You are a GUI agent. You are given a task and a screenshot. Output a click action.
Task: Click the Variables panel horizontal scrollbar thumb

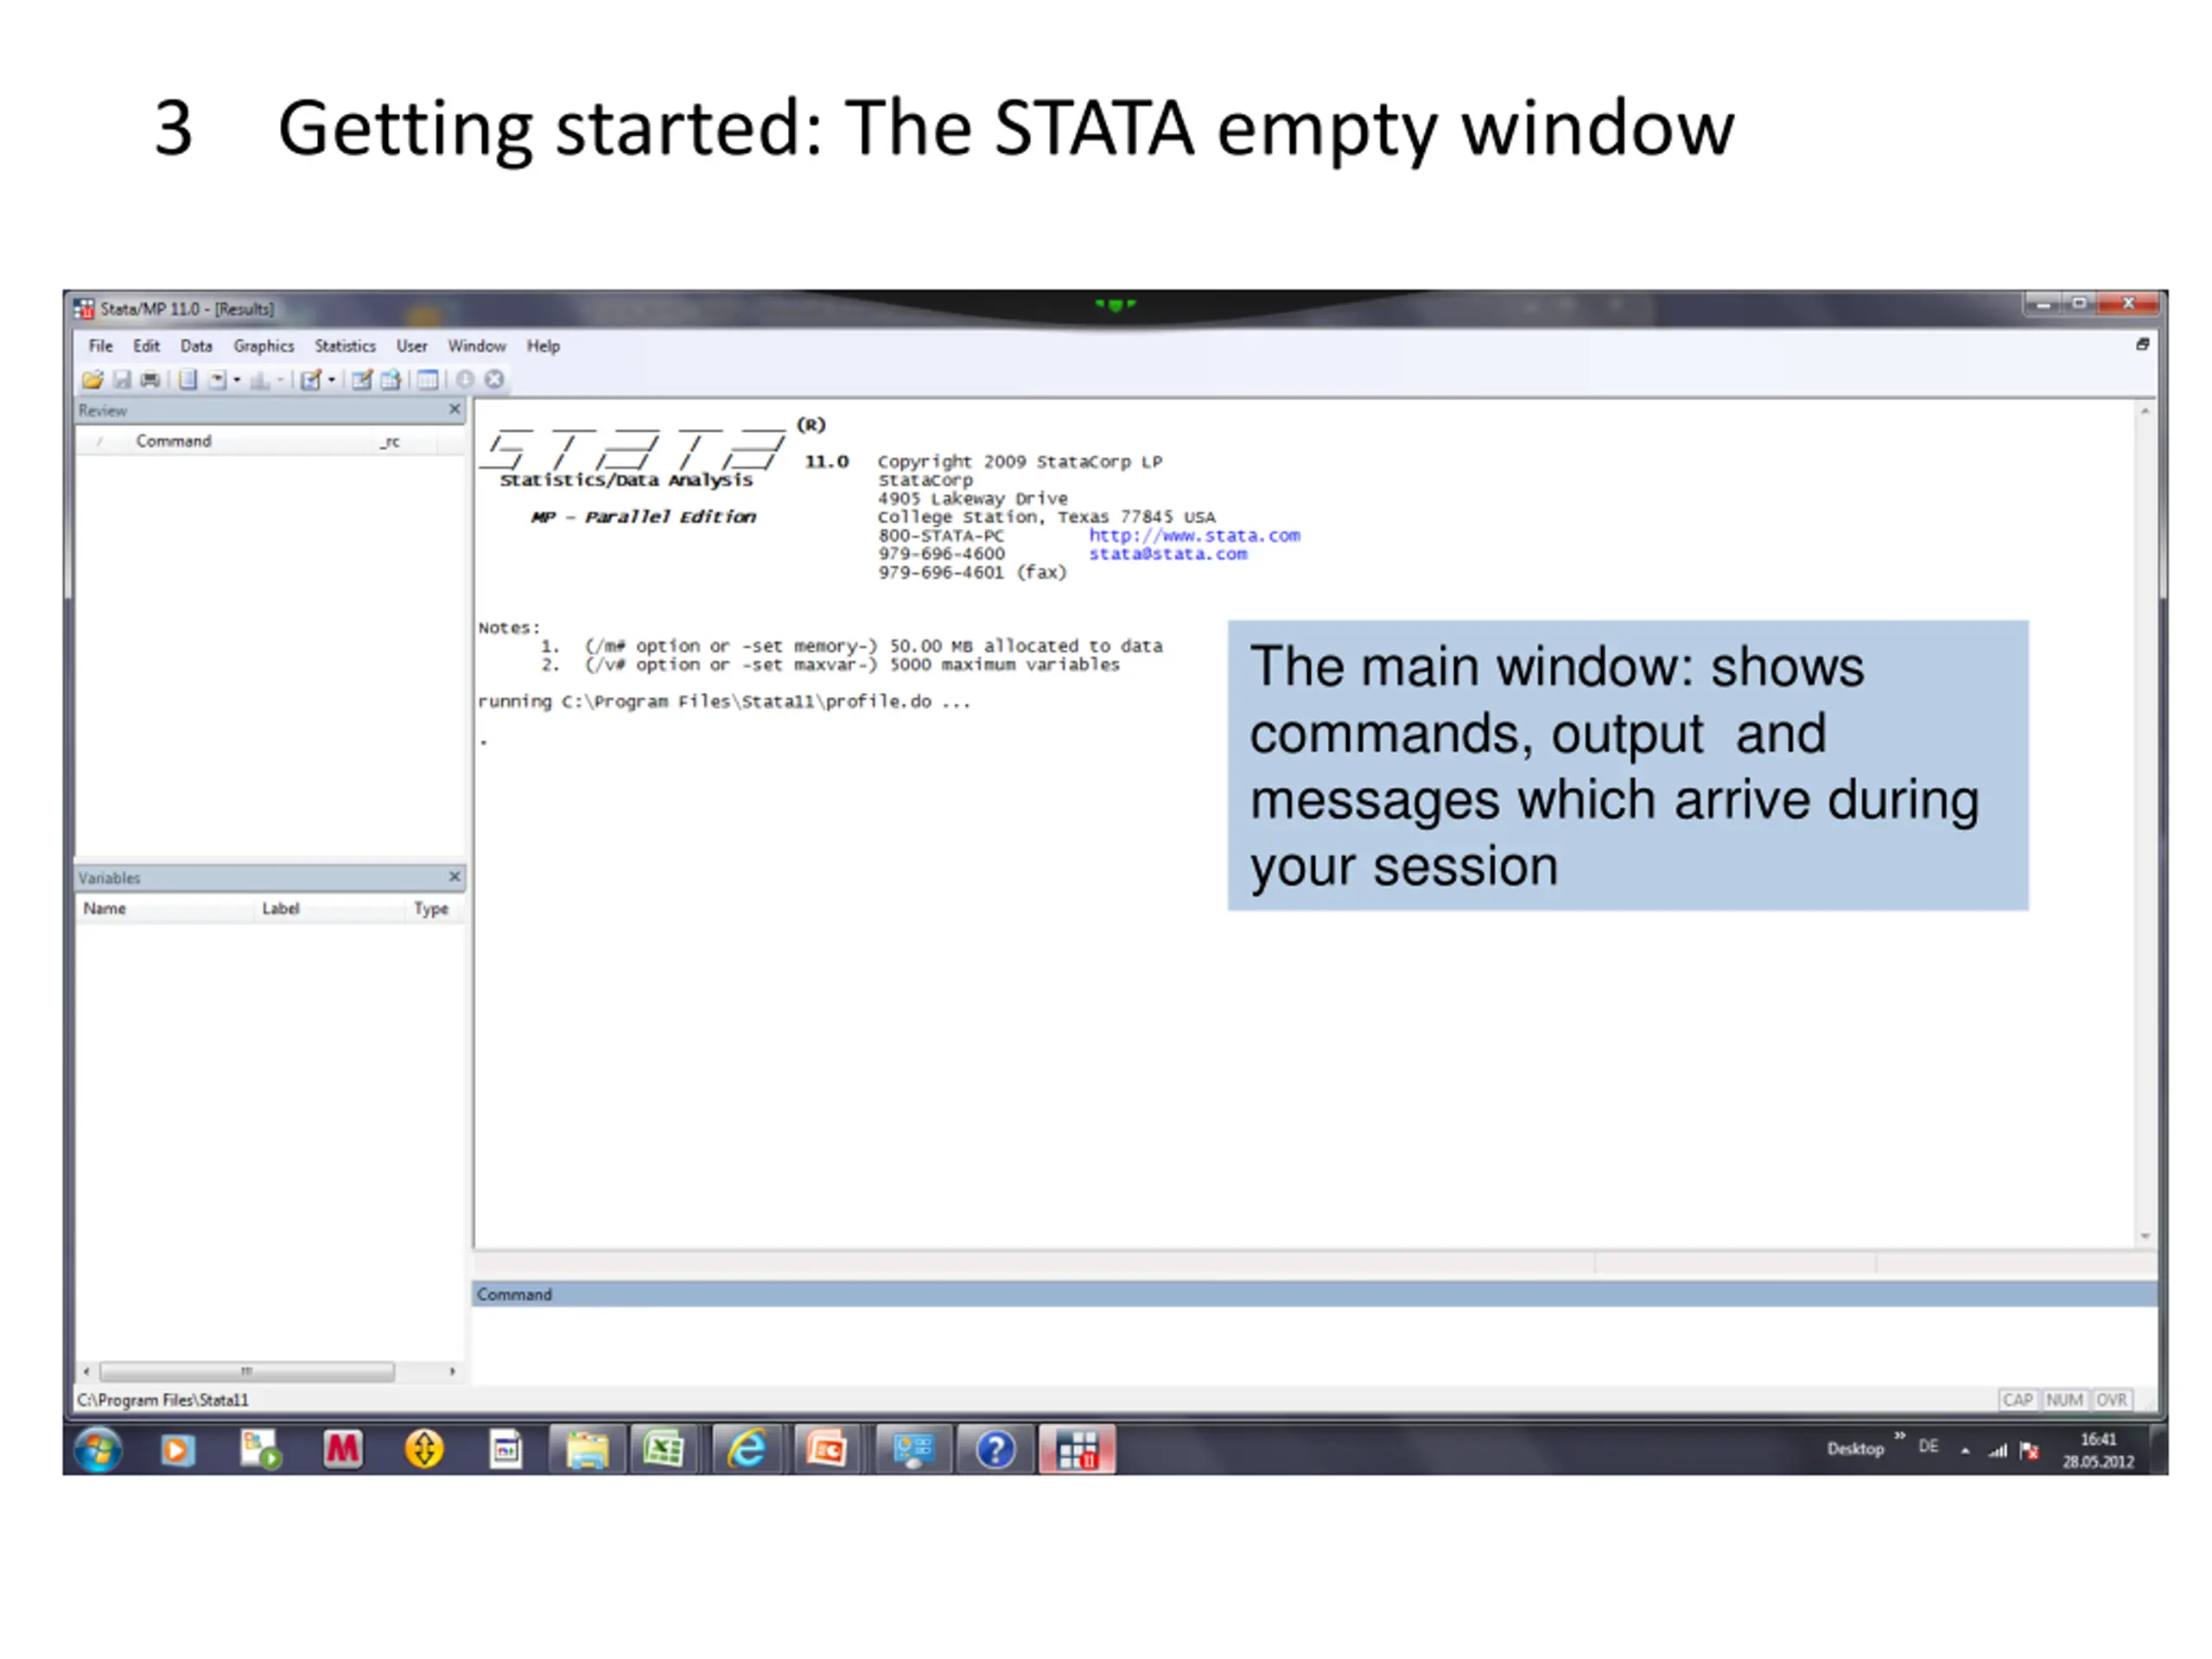tap(247, 1372)
